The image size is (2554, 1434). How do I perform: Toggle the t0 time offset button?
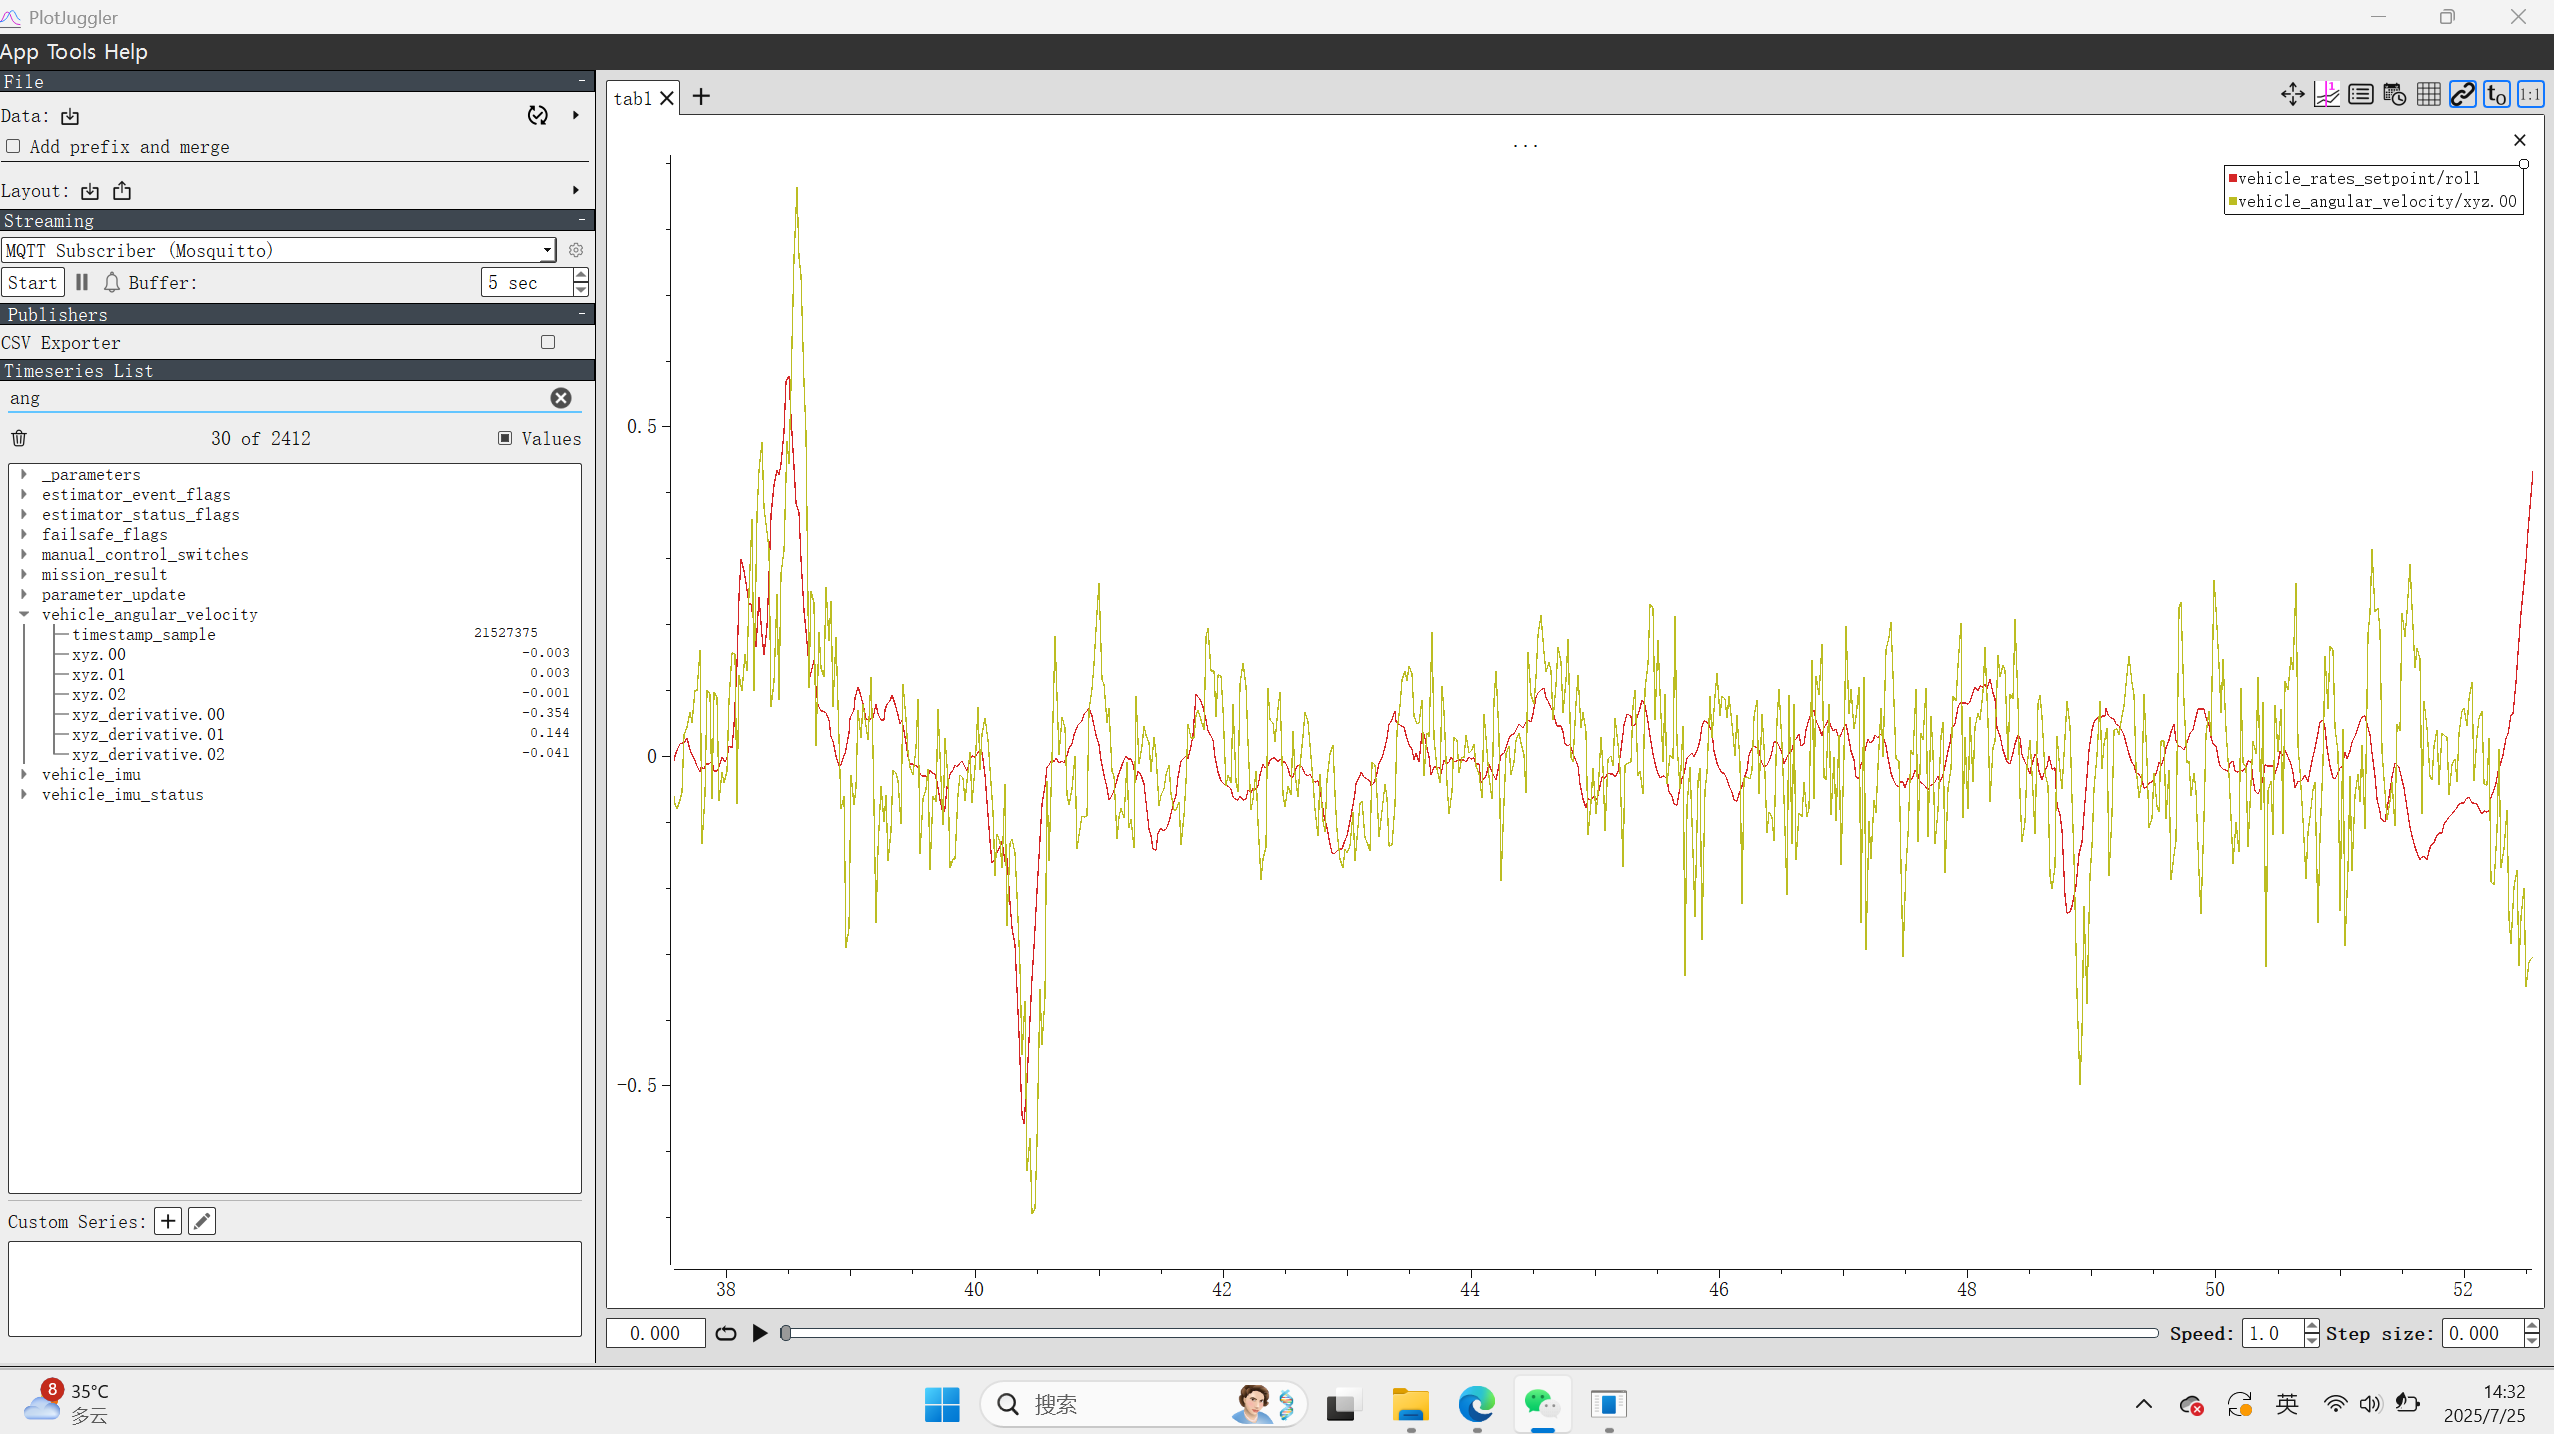click(2496, 95)
